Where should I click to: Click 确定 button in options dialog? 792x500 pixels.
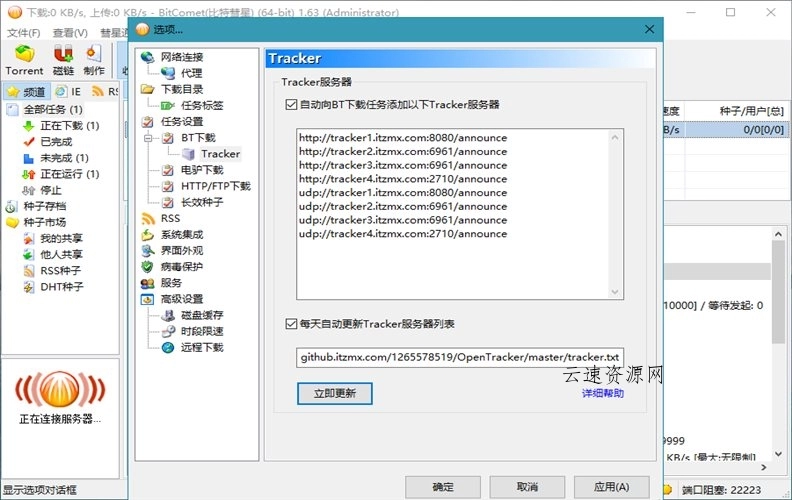pos(443,487)
